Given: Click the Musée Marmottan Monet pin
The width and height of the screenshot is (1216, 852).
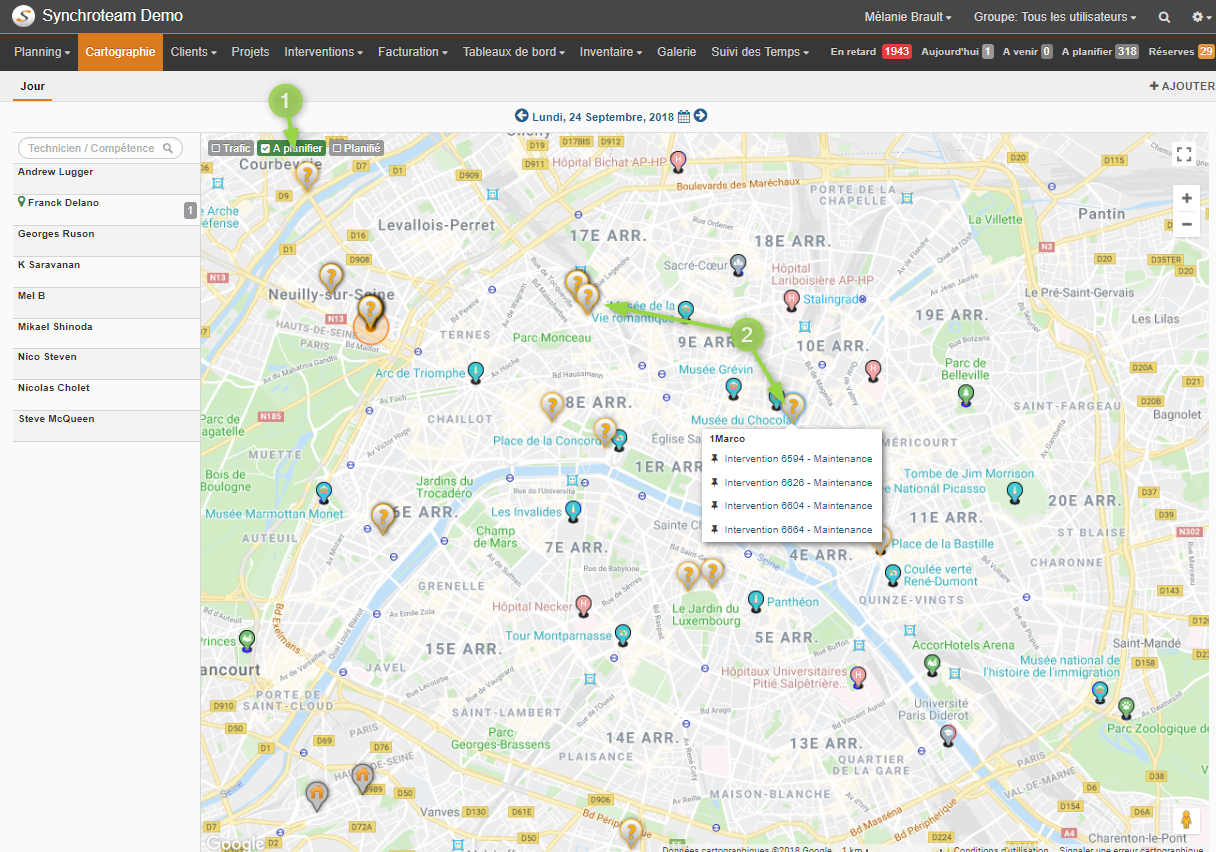Looking at the screenshot, I should tap(324, 491).
